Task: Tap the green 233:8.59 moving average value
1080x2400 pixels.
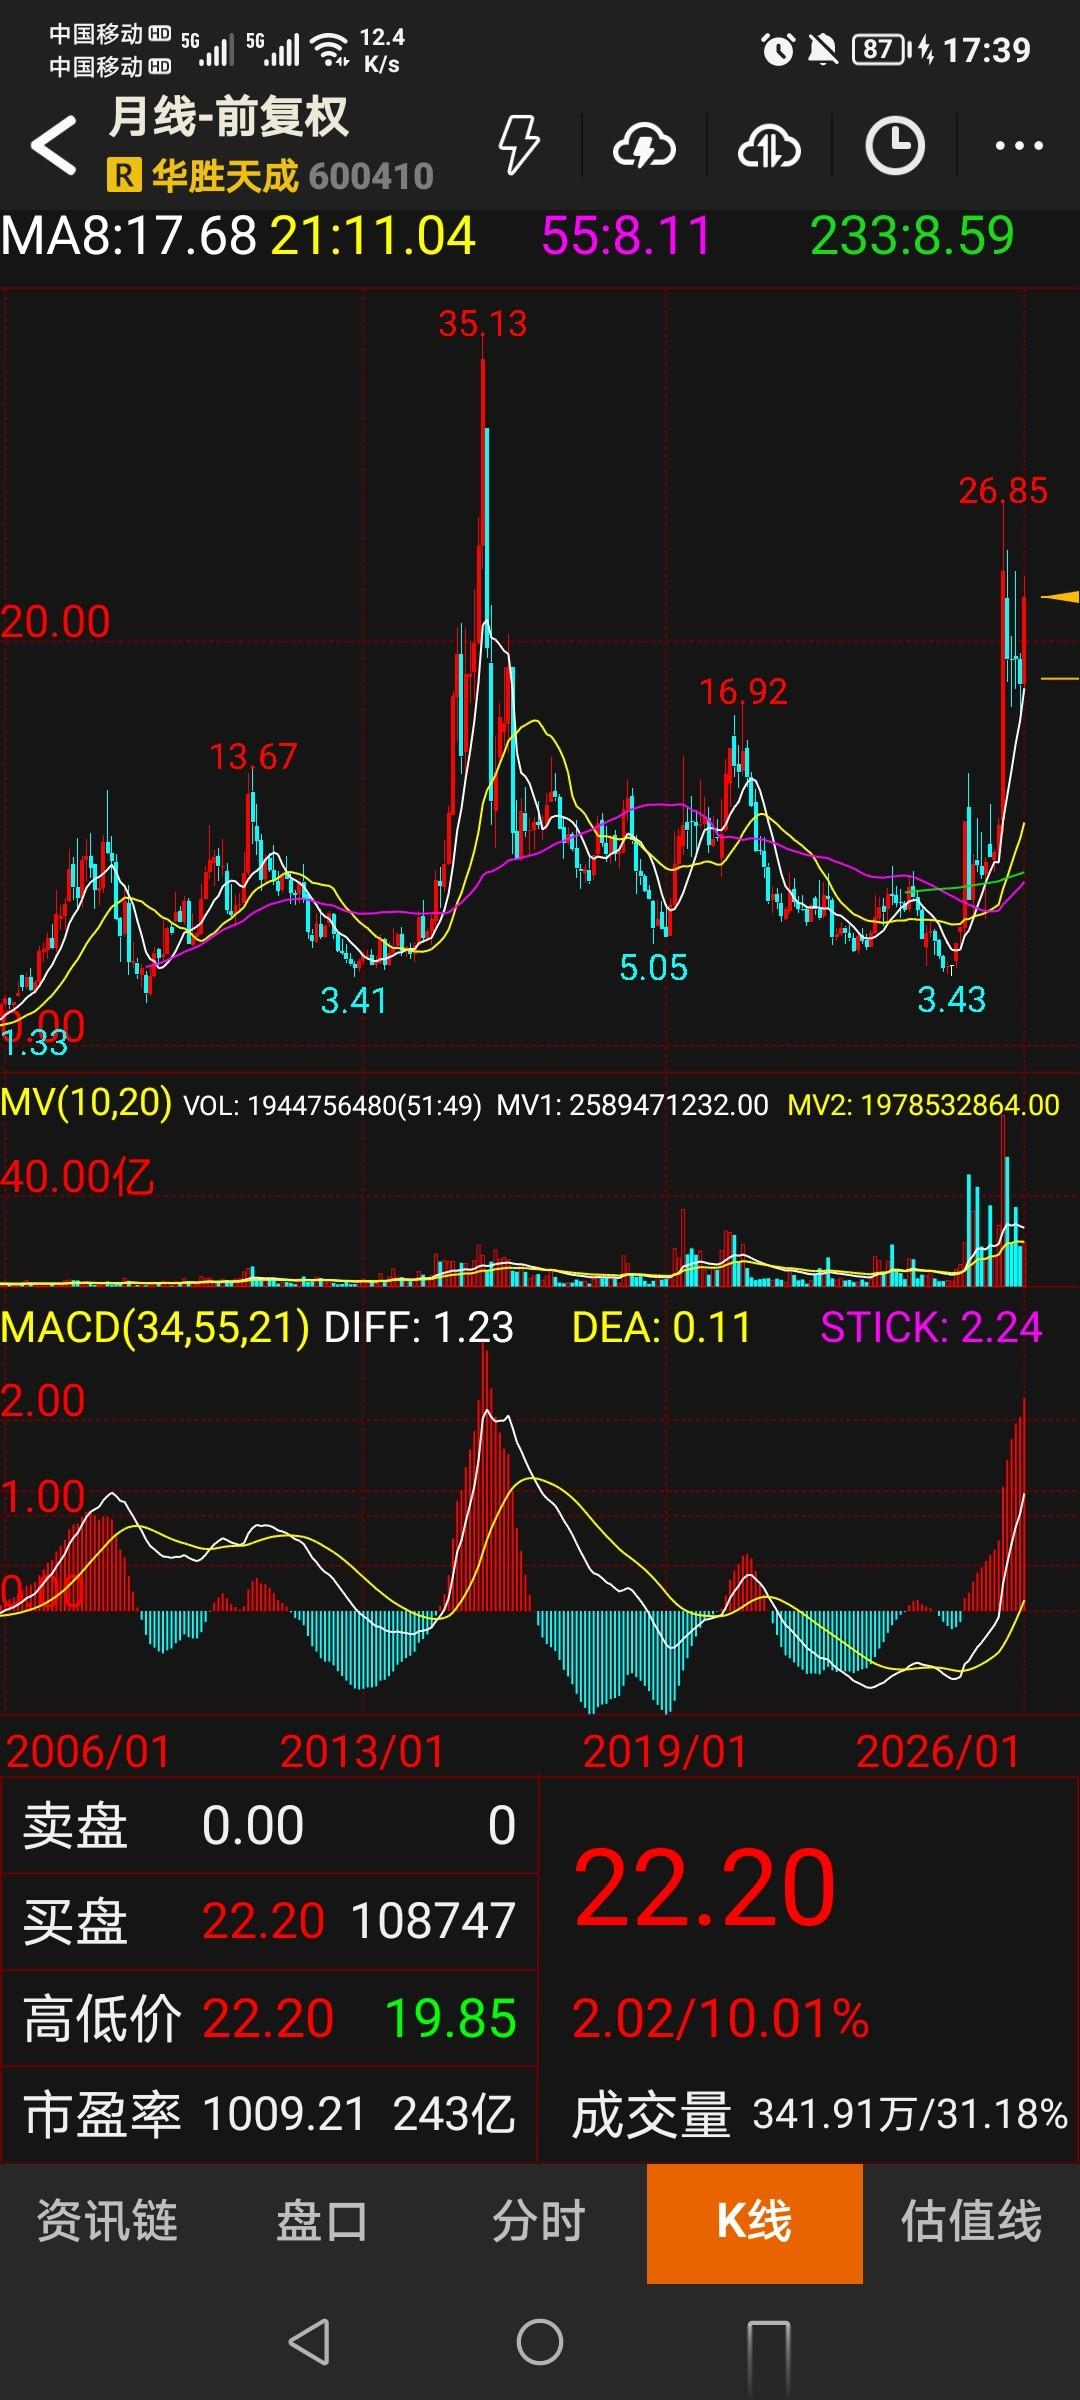Action: point(912,236)
